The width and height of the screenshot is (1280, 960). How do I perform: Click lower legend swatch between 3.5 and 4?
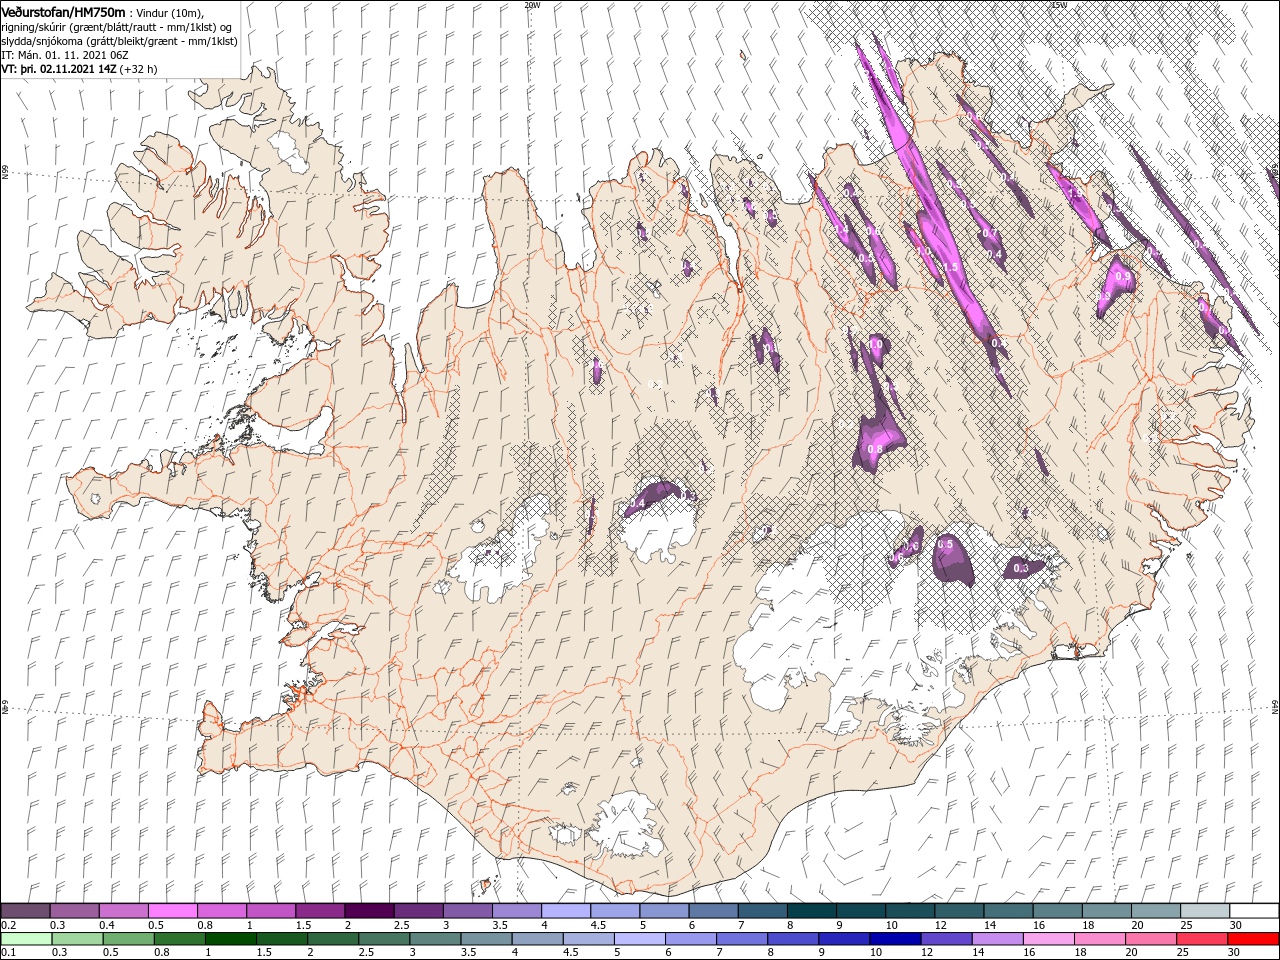click(x=488, y=939)
